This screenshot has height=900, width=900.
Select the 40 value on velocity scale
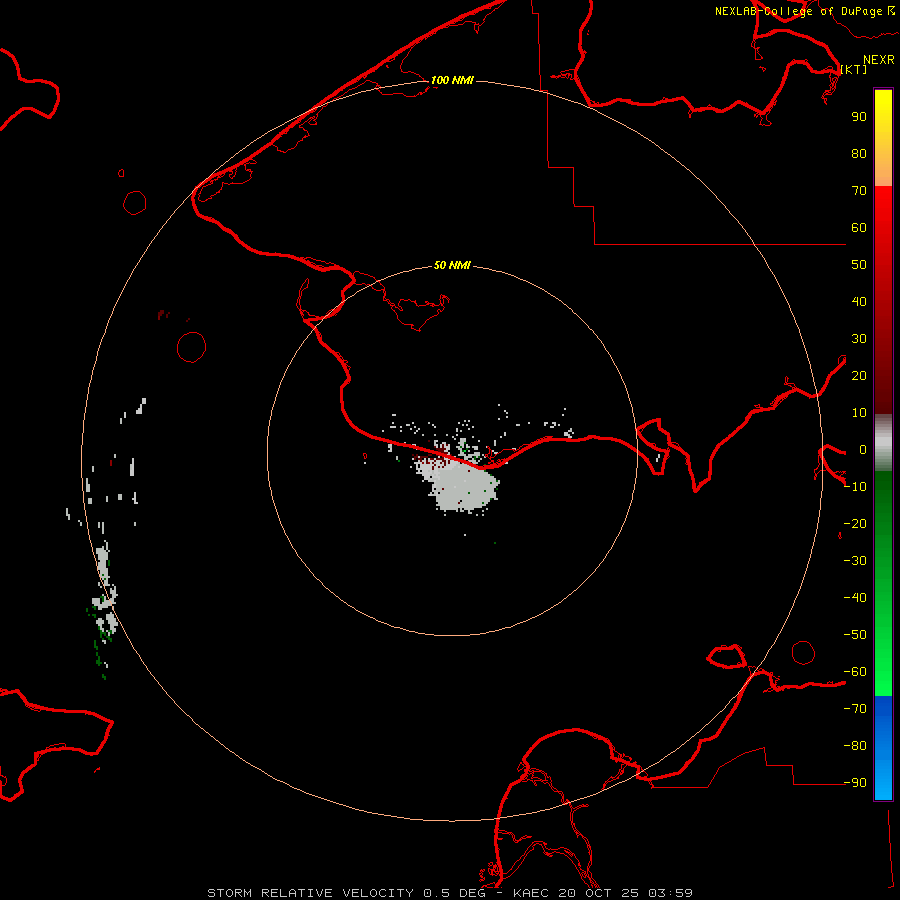(859, 301)
